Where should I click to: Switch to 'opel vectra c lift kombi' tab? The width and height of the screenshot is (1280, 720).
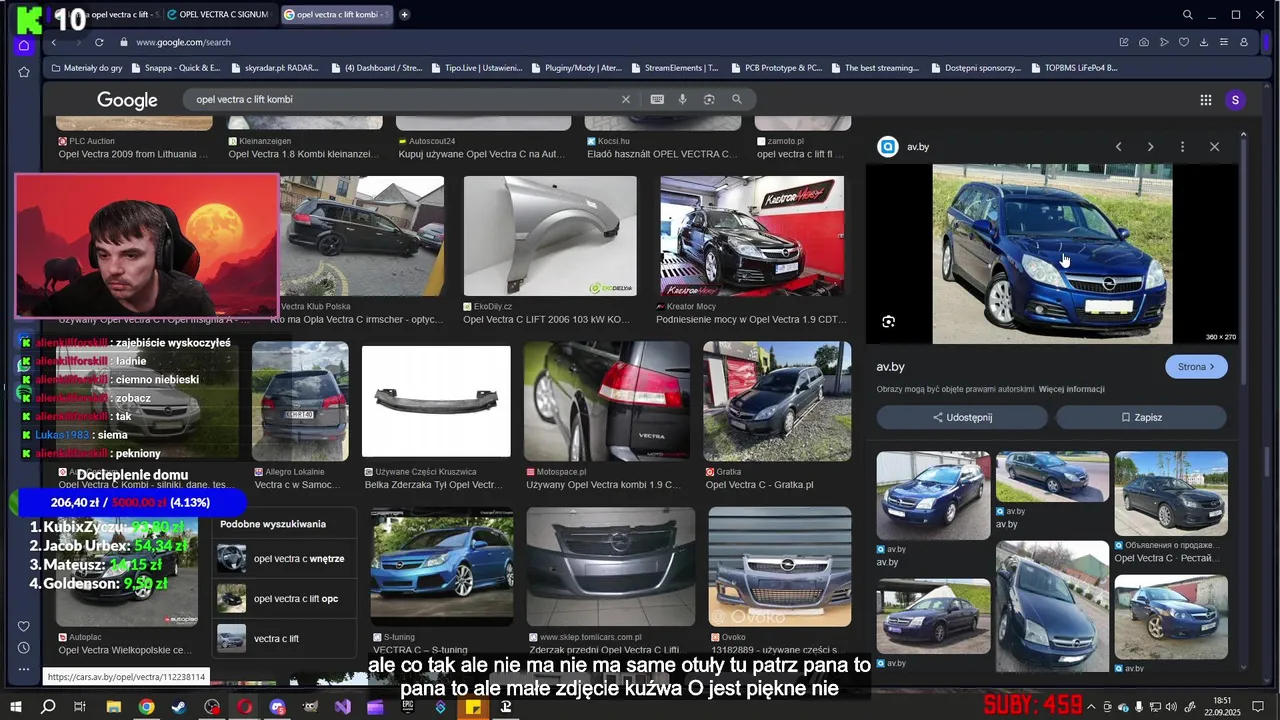tap(336, 15)
